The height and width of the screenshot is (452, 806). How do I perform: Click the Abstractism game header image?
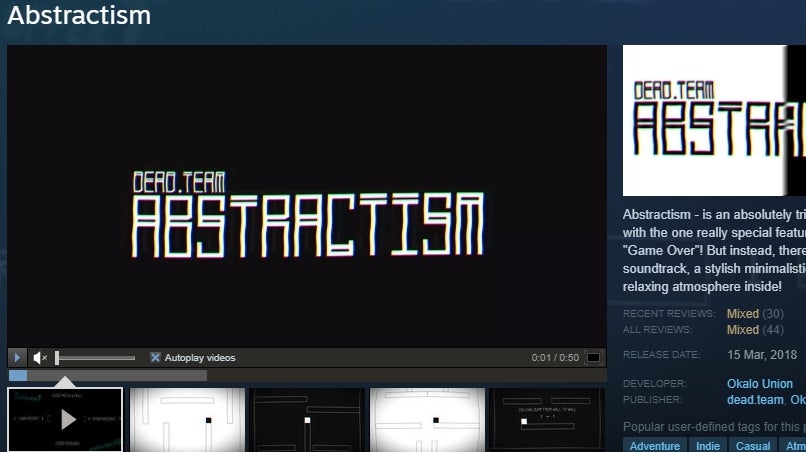pyautogui.click(x=714, y=120)
